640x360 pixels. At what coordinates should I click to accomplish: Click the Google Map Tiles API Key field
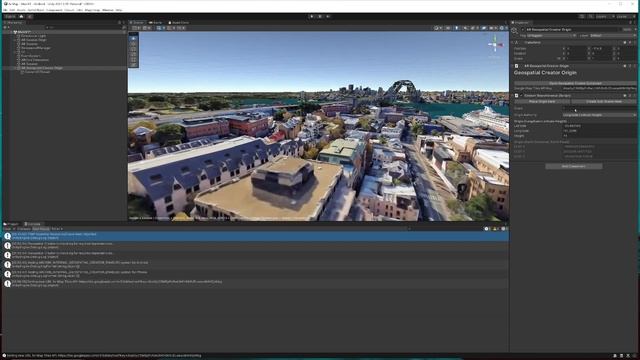click(599, 88)
